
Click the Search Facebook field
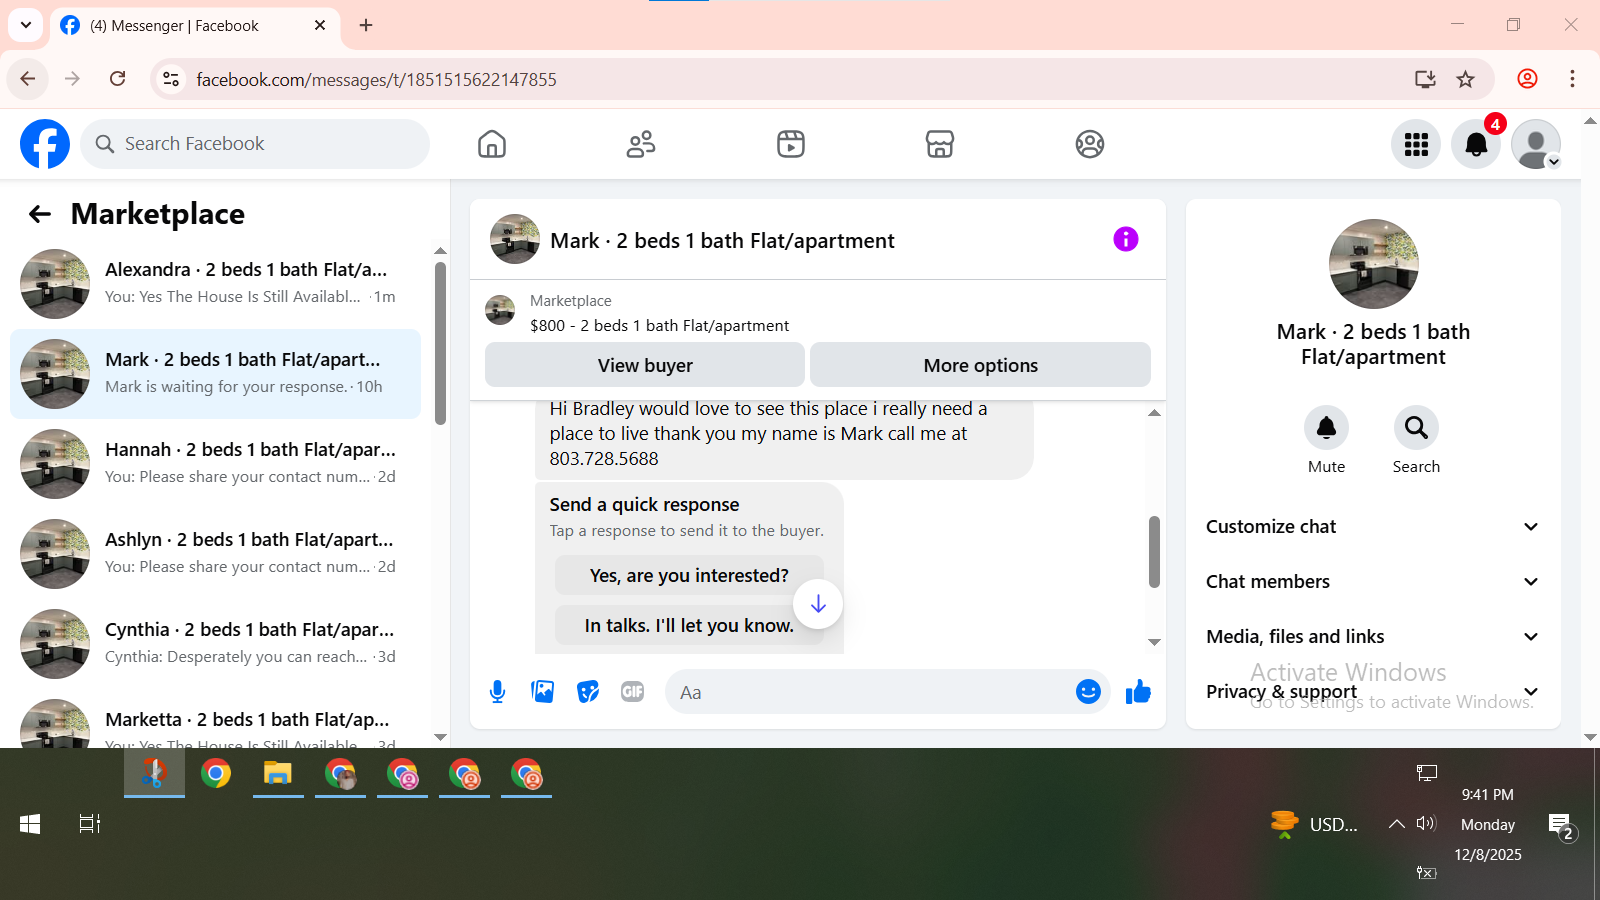255,144
